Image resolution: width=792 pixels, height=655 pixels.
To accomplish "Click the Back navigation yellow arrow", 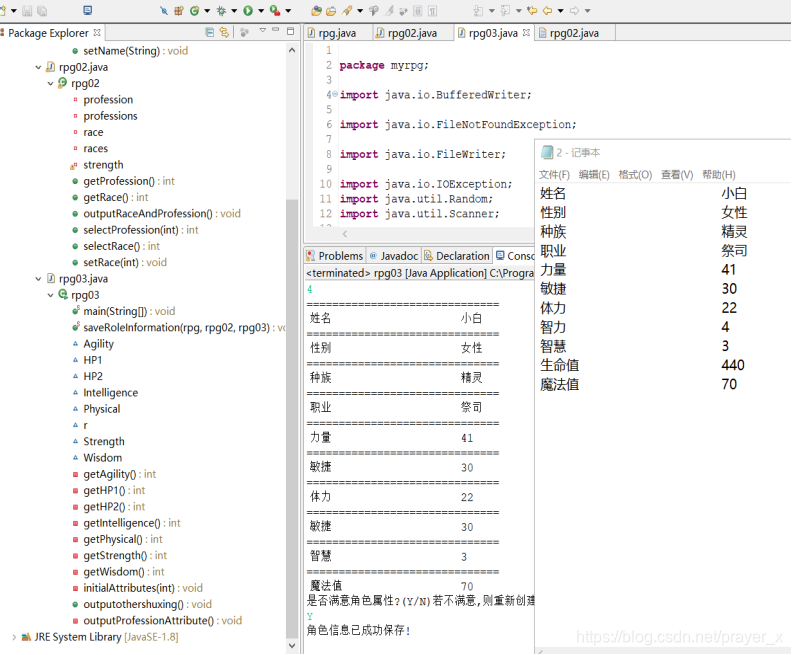I will pyautogui.click(x=547, y=11).
